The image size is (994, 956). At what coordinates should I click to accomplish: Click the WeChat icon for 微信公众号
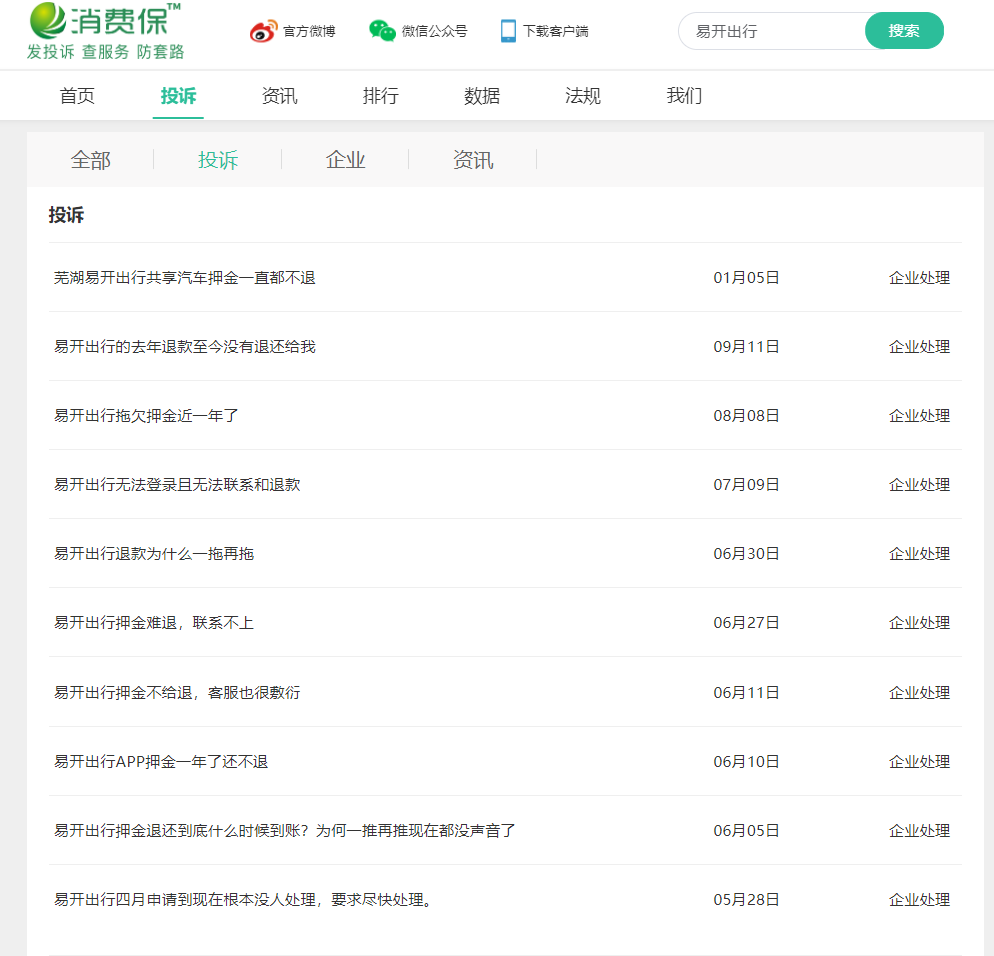pyautogui.click(x=382, y=30)
